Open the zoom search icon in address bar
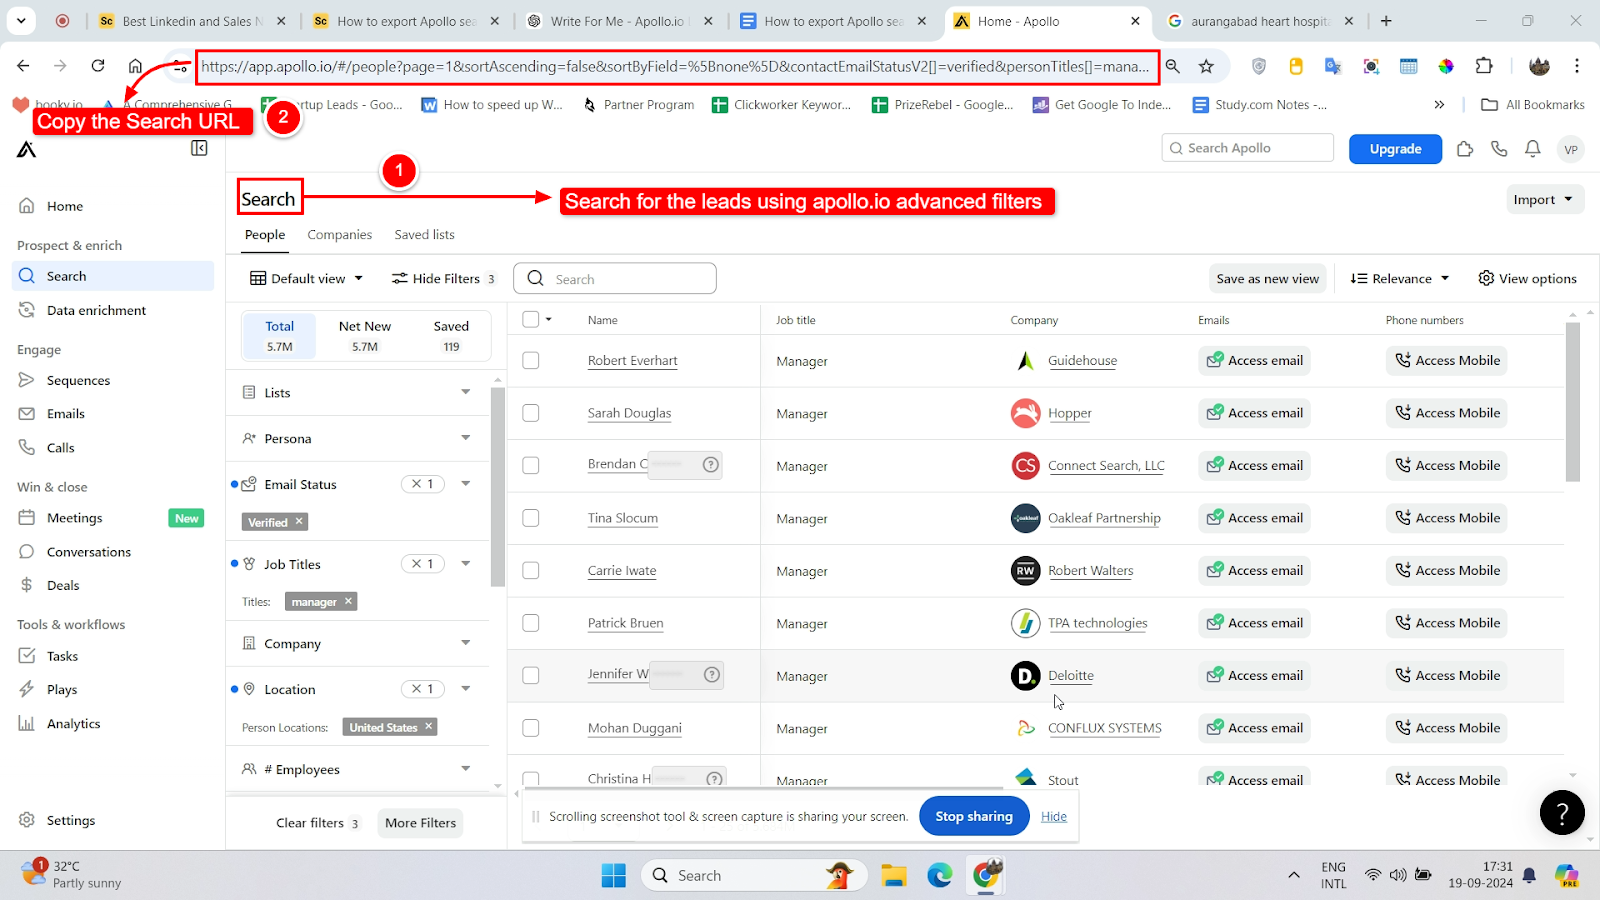 pyautogui.click(x=1173, y=66)
